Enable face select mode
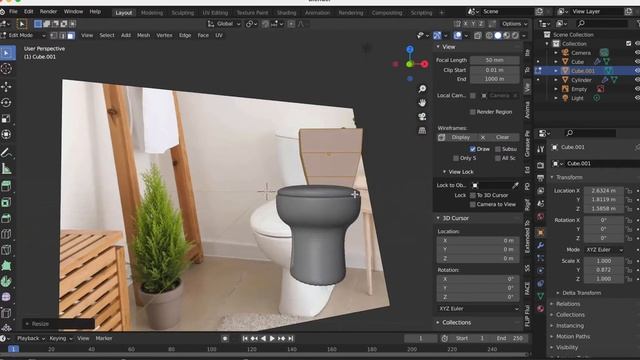The height and width of the screenshot is (360, 640). (x=71, y=36)
